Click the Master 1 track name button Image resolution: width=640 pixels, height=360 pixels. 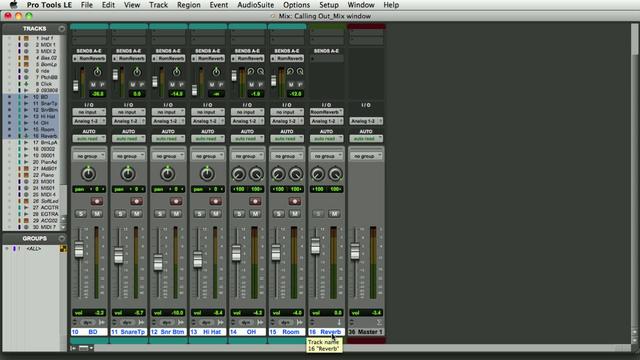(x=366, y=332)
